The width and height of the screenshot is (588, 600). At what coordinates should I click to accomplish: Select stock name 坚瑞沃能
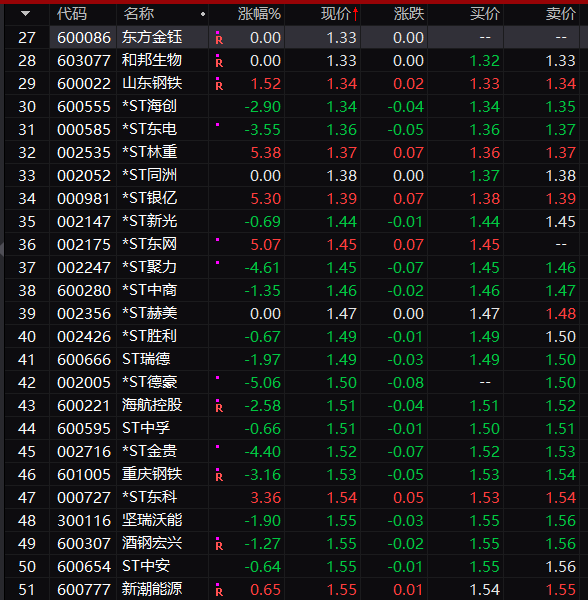click(x=152, y=520)
